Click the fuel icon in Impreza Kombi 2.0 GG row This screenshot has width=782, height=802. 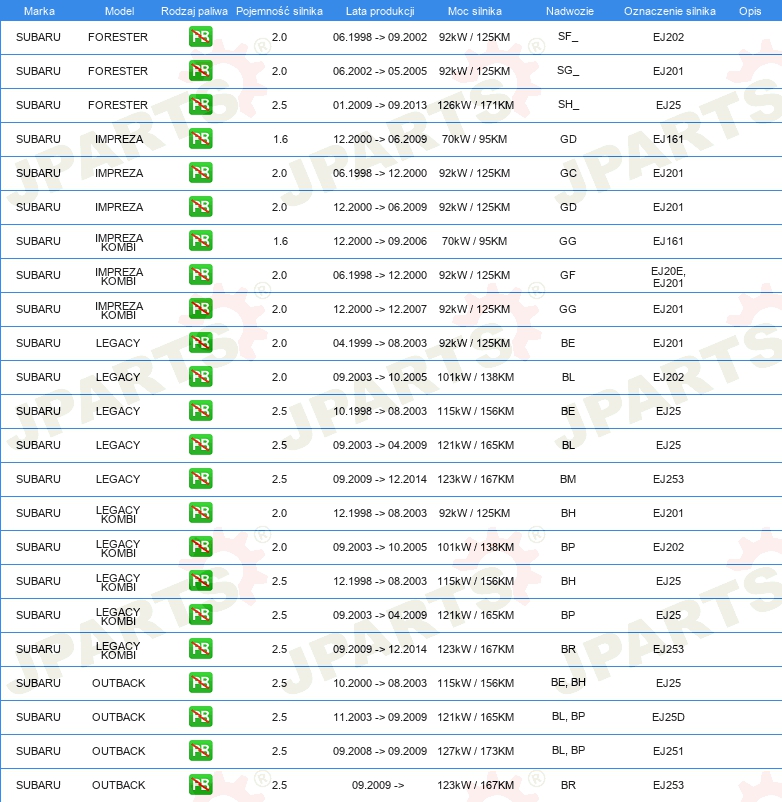coord(200,309)
